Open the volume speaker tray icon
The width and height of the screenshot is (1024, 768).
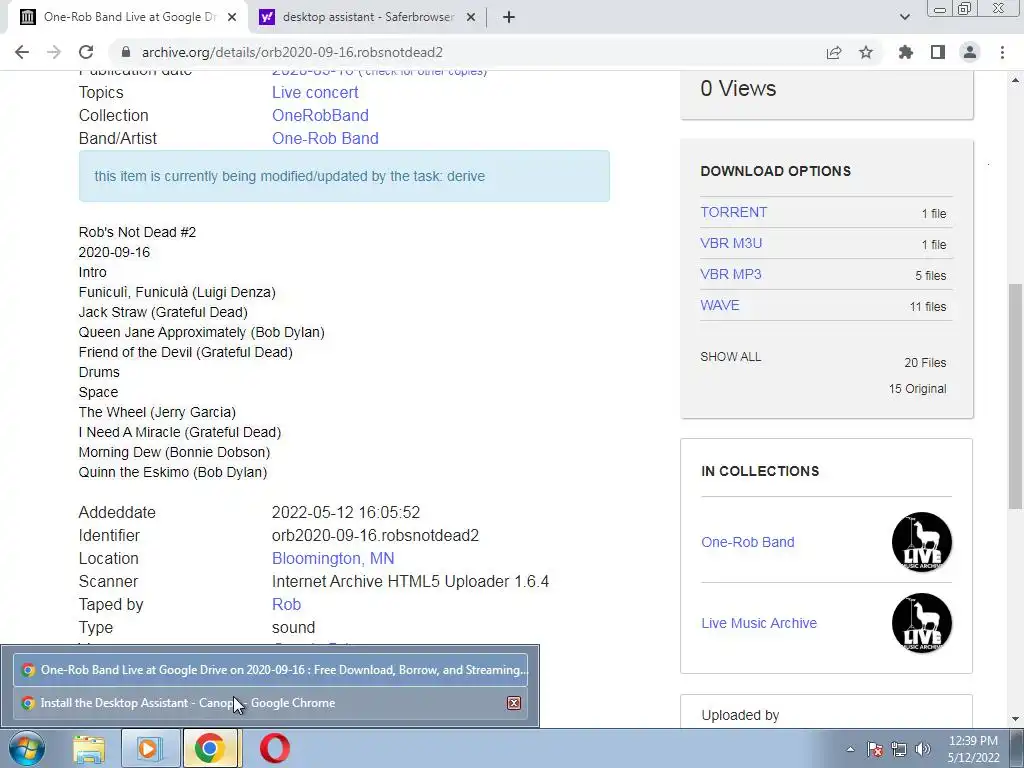(923, 749)
